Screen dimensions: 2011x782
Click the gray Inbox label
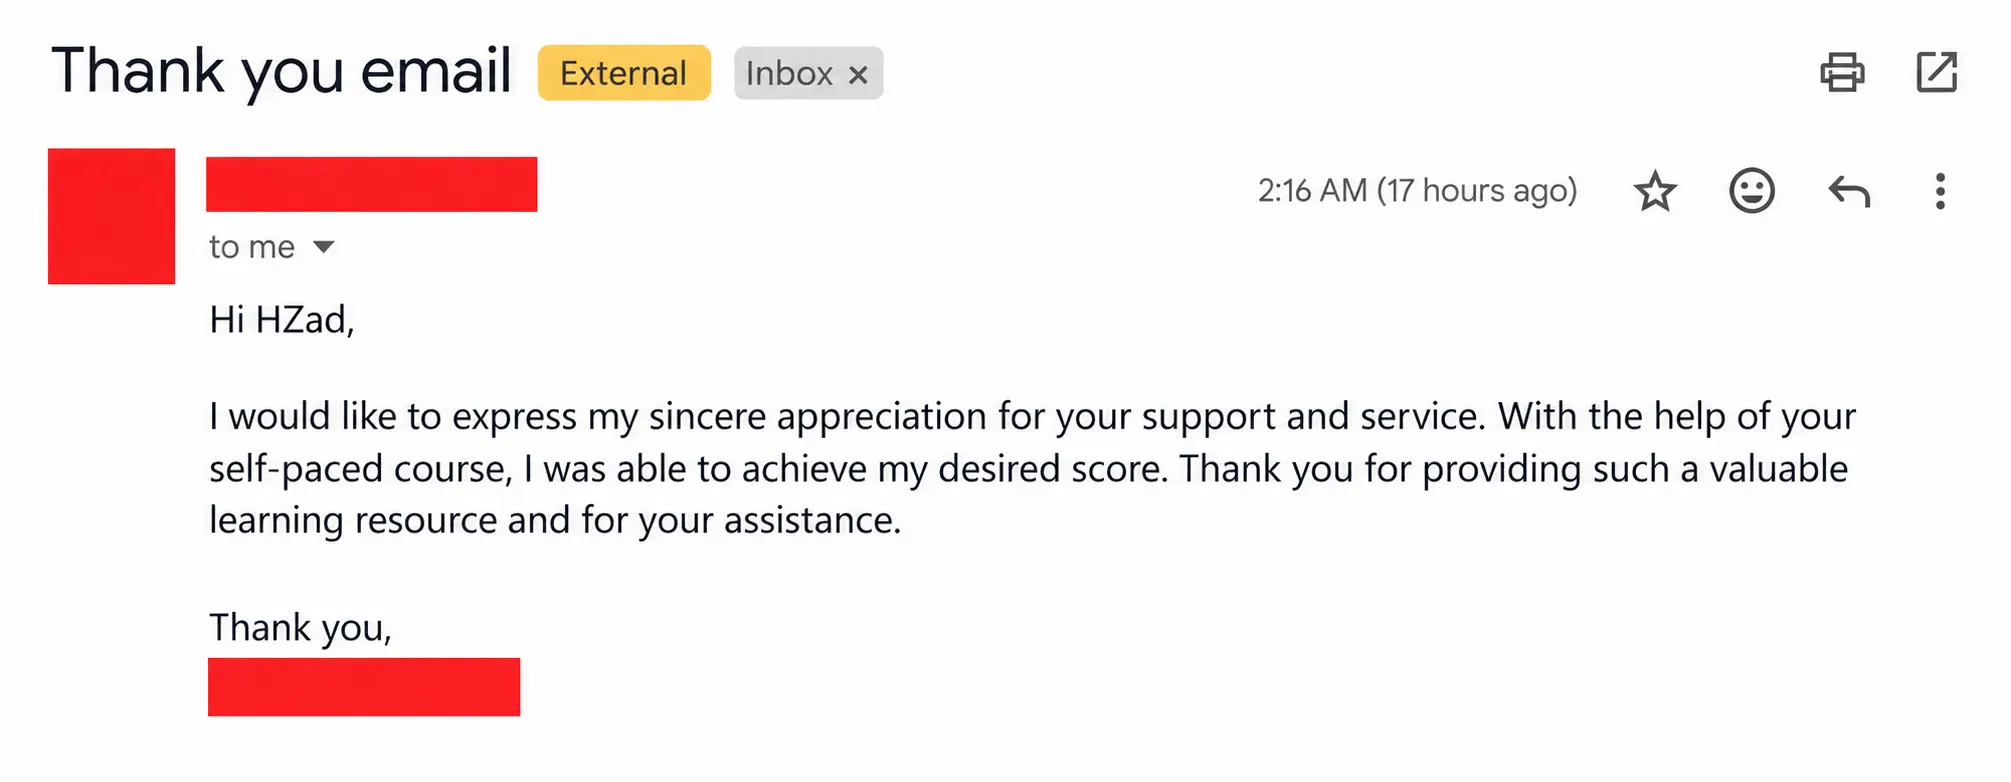click(790, 73)
